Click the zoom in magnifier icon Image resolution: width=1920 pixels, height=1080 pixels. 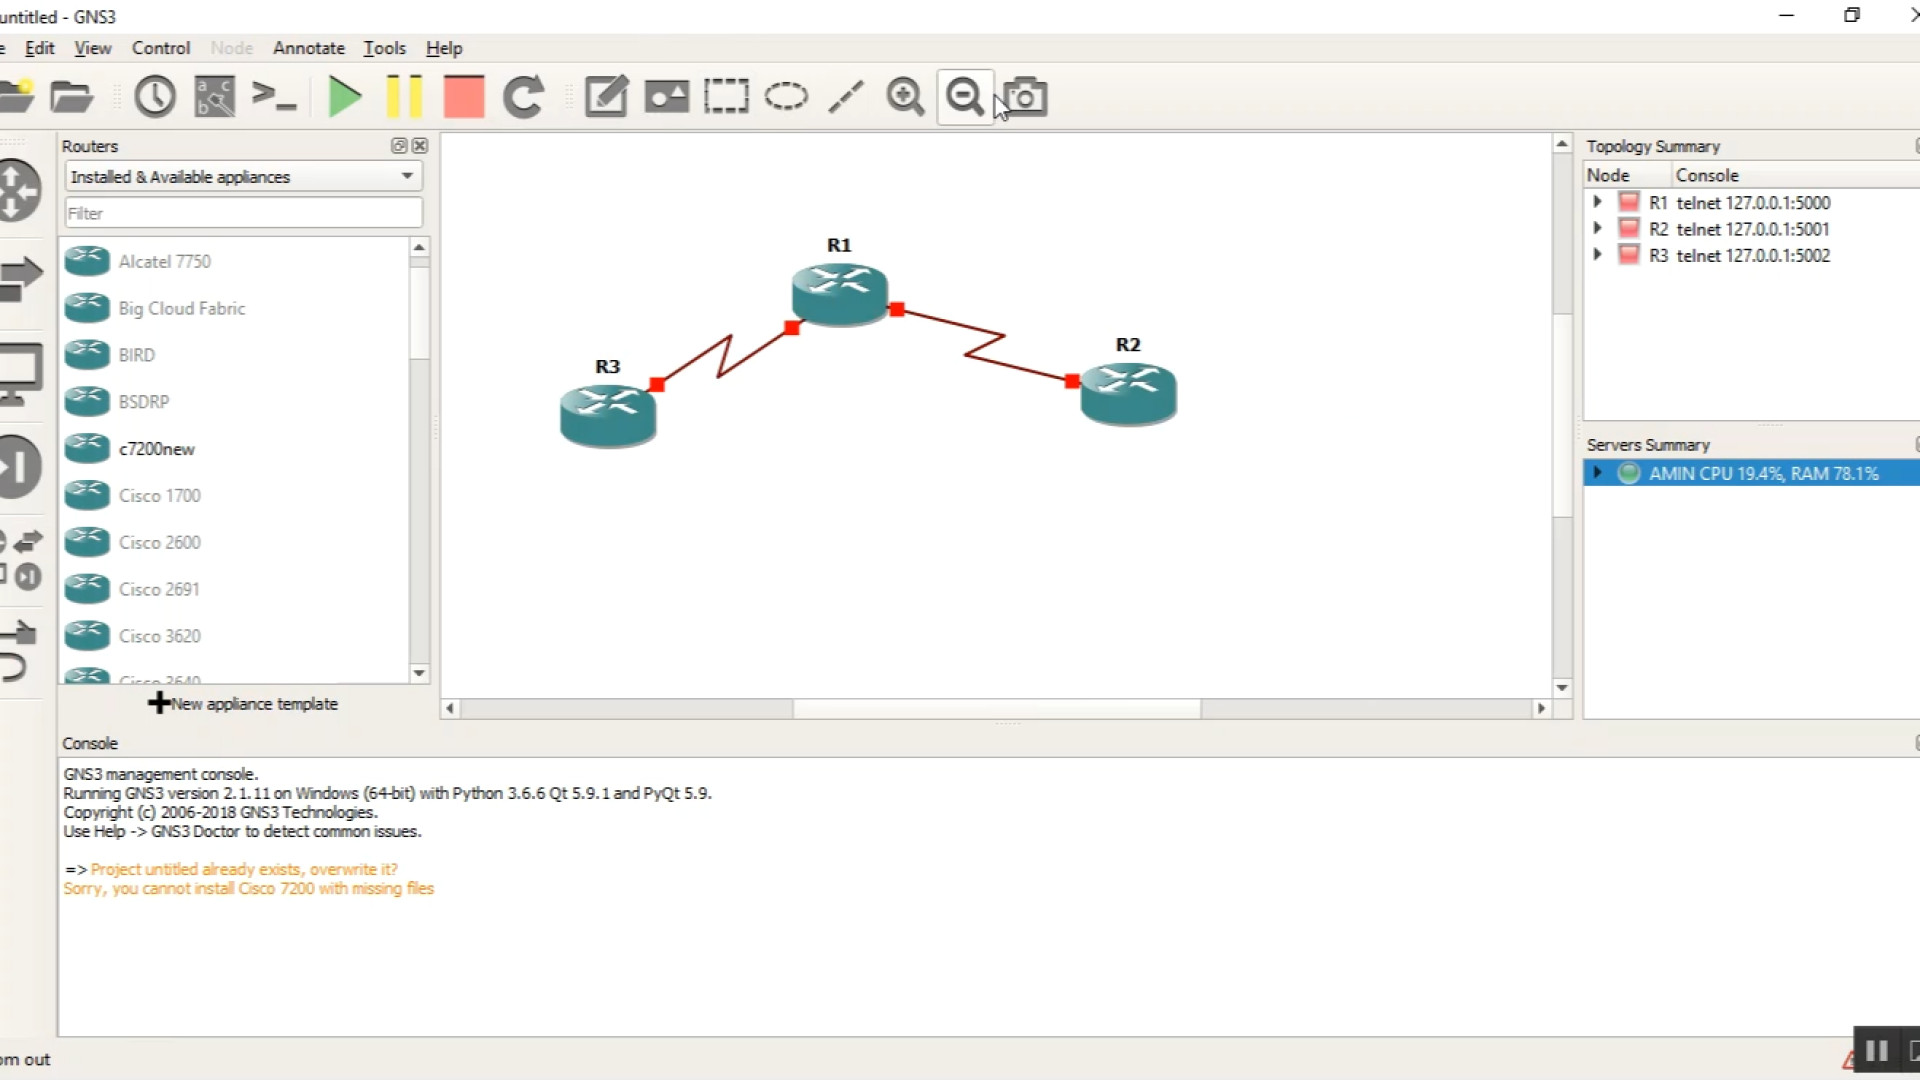coord(905,97)
